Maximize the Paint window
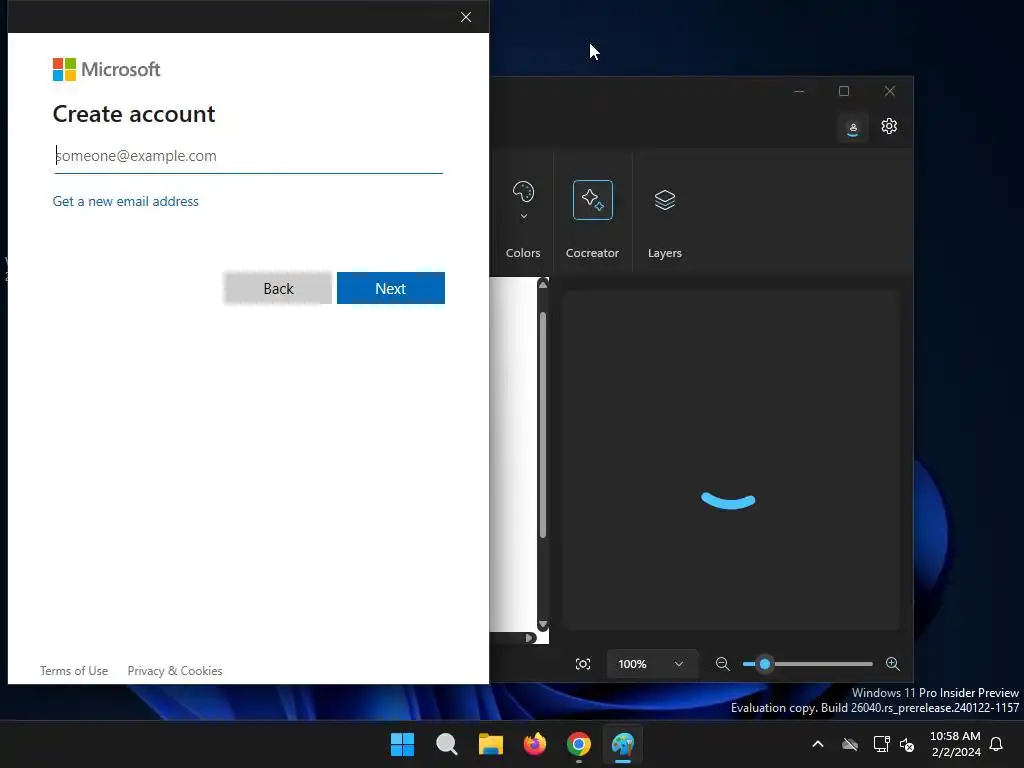The width and height of the screenshot is (1024, 768). coord(844,91)
